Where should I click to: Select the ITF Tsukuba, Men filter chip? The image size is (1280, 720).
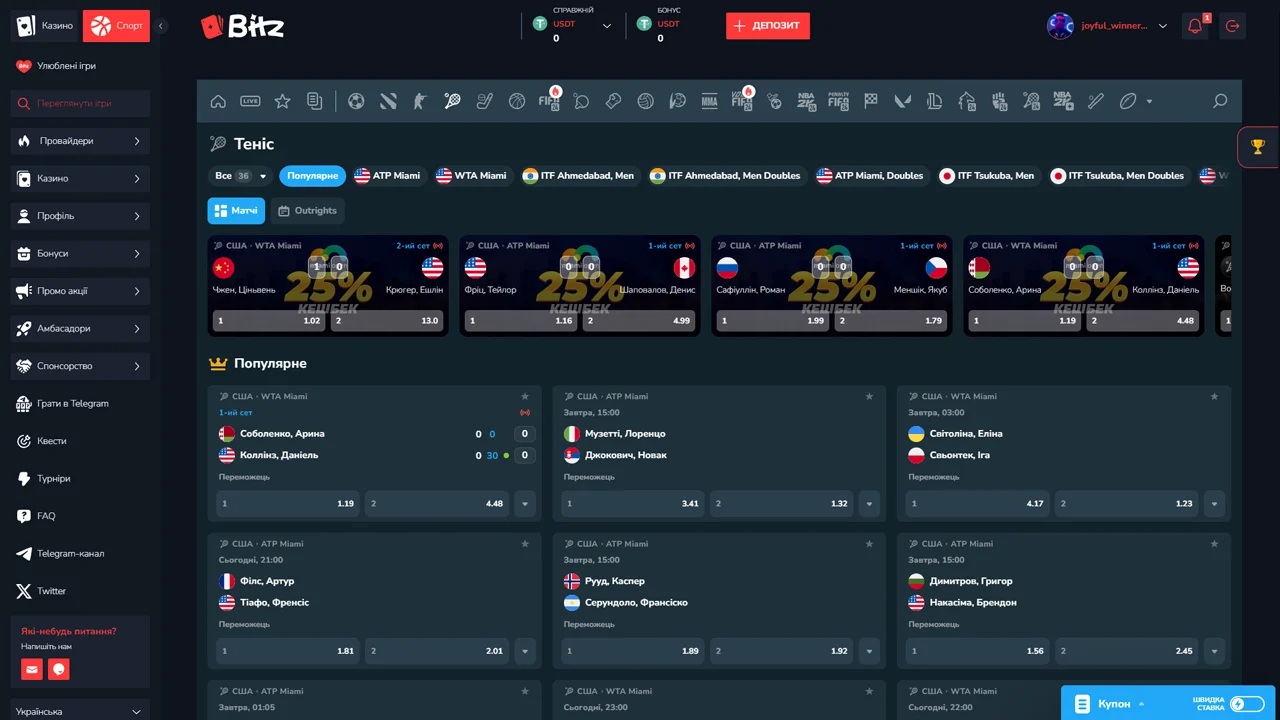pos(987,176)
